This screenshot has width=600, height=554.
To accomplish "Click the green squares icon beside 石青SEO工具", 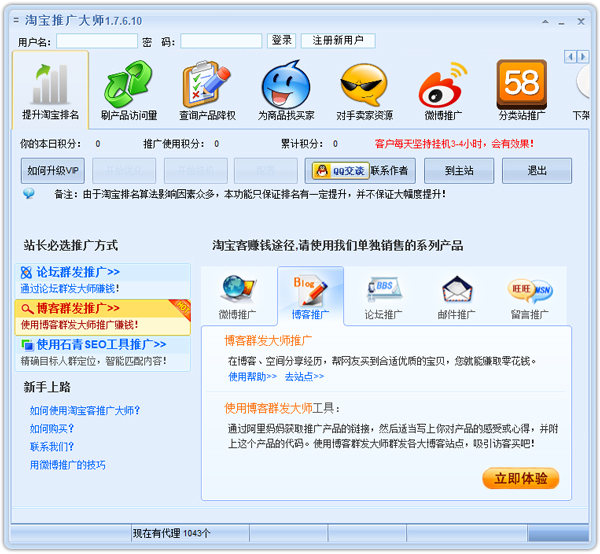I will click(27, 344).
